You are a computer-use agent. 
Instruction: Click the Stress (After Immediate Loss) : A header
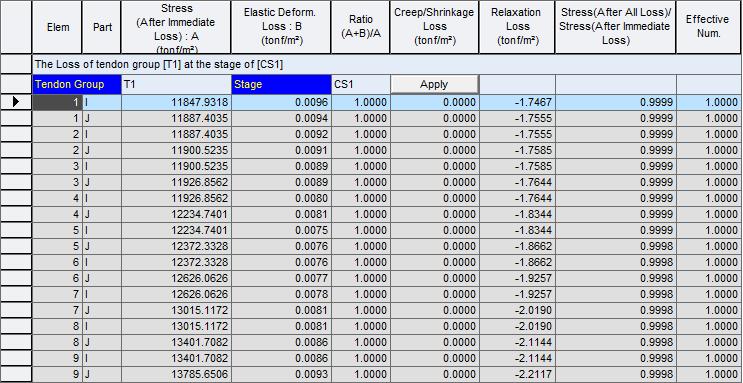tap(176, 27)
